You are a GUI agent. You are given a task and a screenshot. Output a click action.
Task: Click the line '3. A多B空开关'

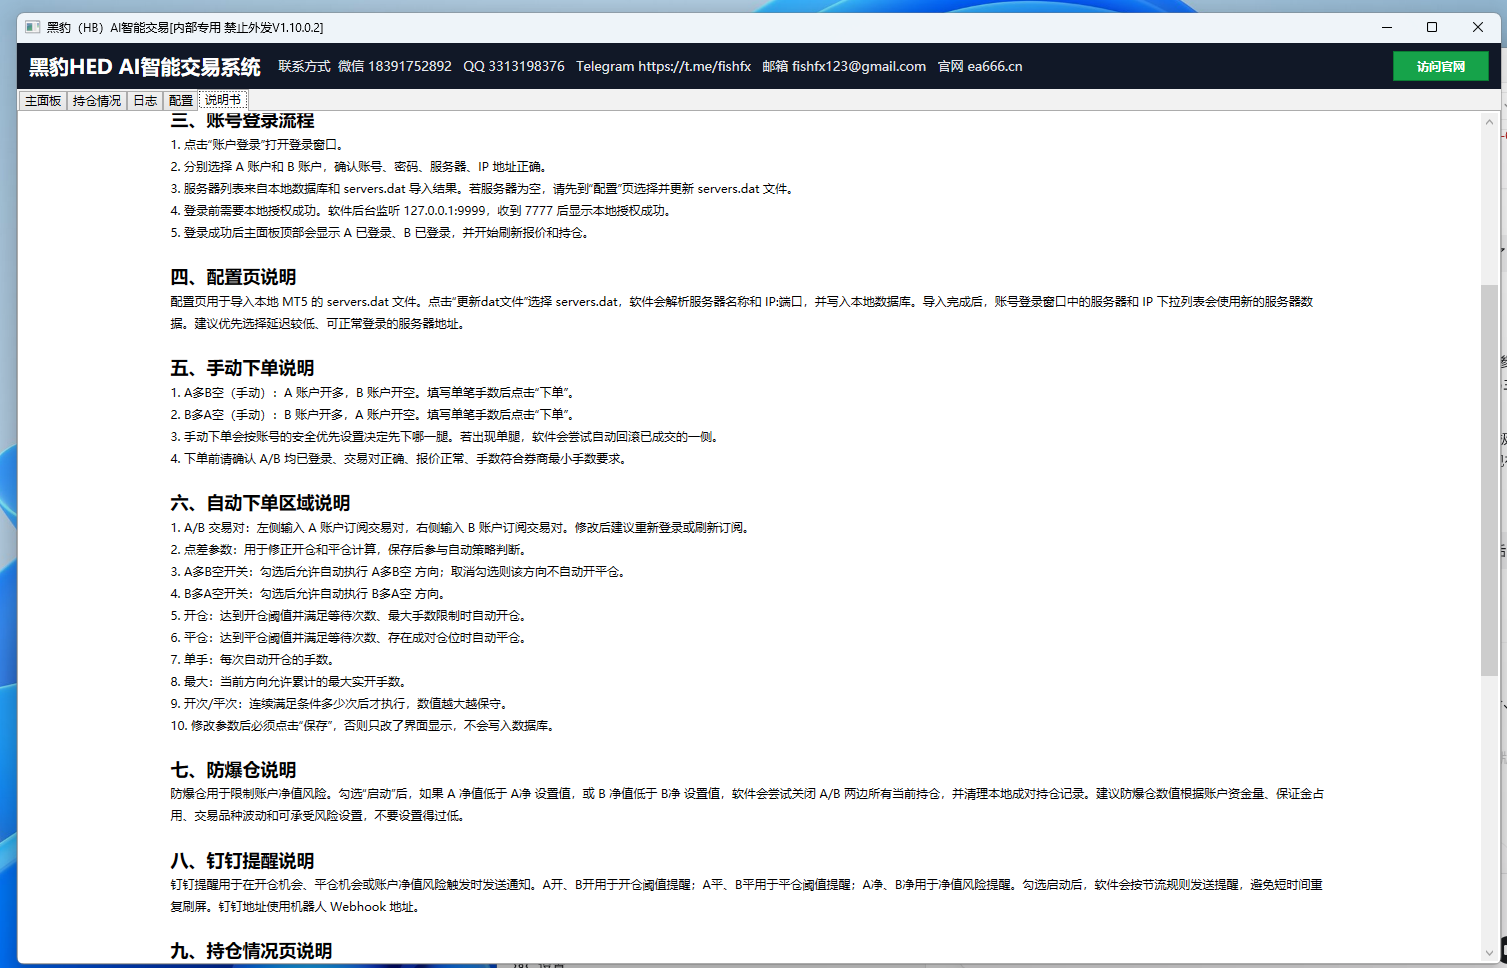[399, 572]
